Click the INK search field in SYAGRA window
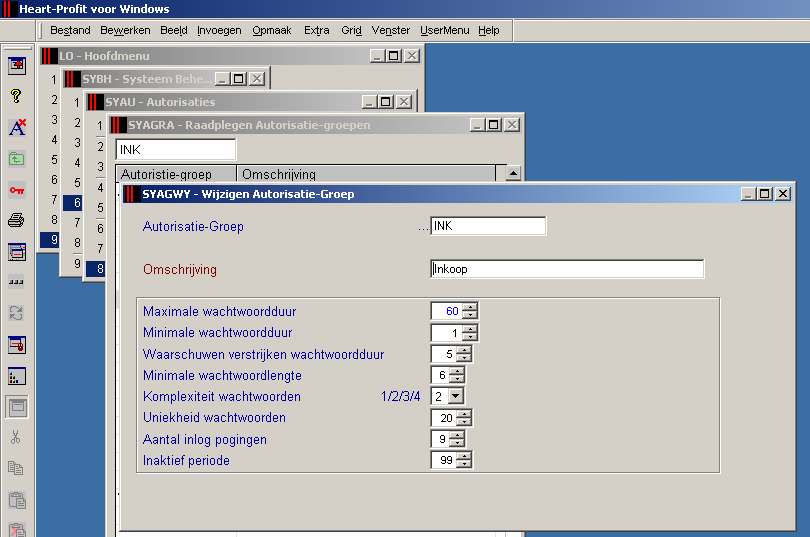This screenshot has height=537, width=810. 176,150
